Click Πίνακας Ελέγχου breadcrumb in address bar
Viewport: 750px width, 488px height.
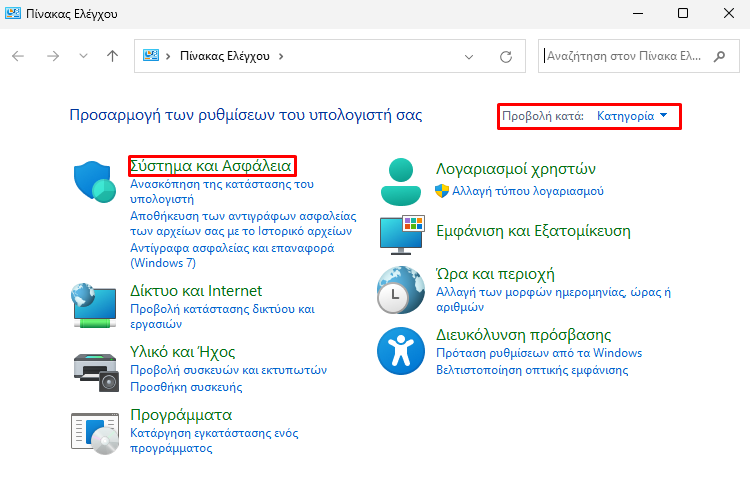coord(225,56)
